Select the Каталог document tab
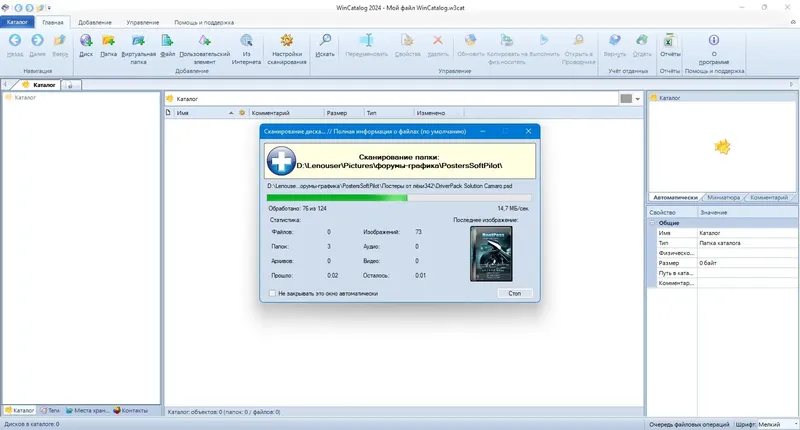The width and height of the screenshot is (800, 430). 39,85
